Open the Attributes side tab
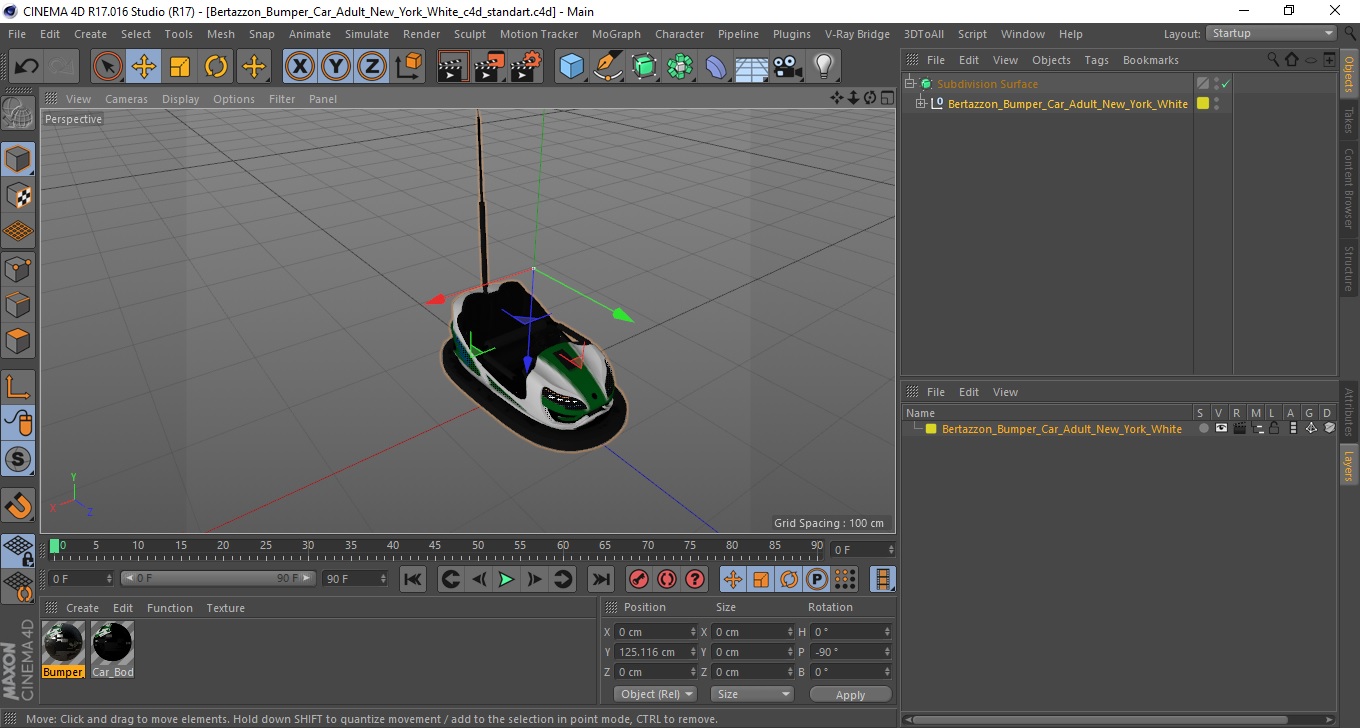The height and width of the screenshot is (728, 1360). tap(1348, 413)
